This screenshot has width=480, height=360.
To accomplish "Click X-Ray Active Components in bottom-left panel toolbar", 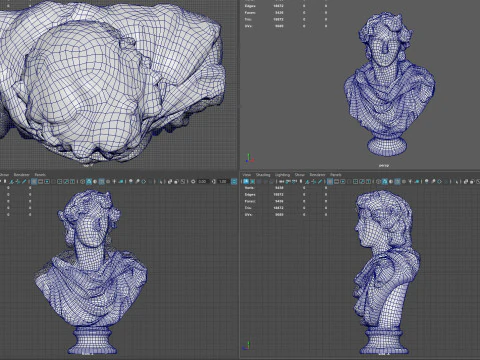I will (x=176, y=182).
